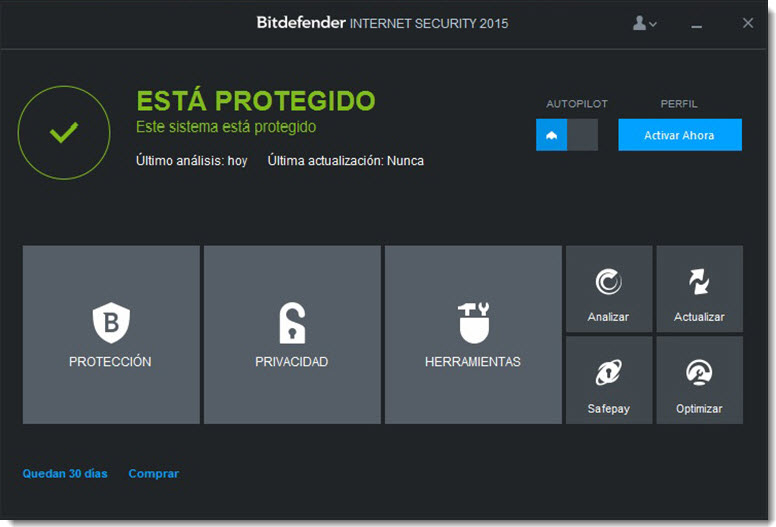The image size is (776, 527).
Task: Expand the user account dropdown
Action: coord(644,23)
